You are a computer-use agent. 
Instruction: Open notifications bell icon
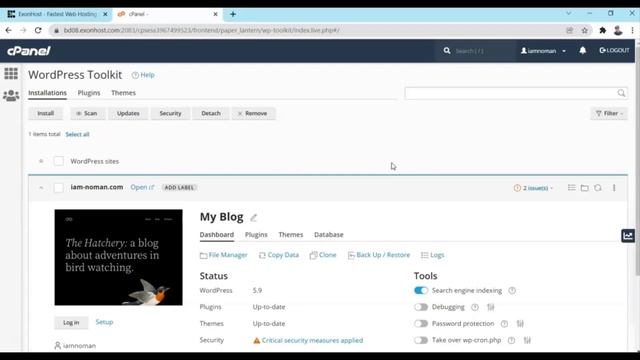pos(582,50)
